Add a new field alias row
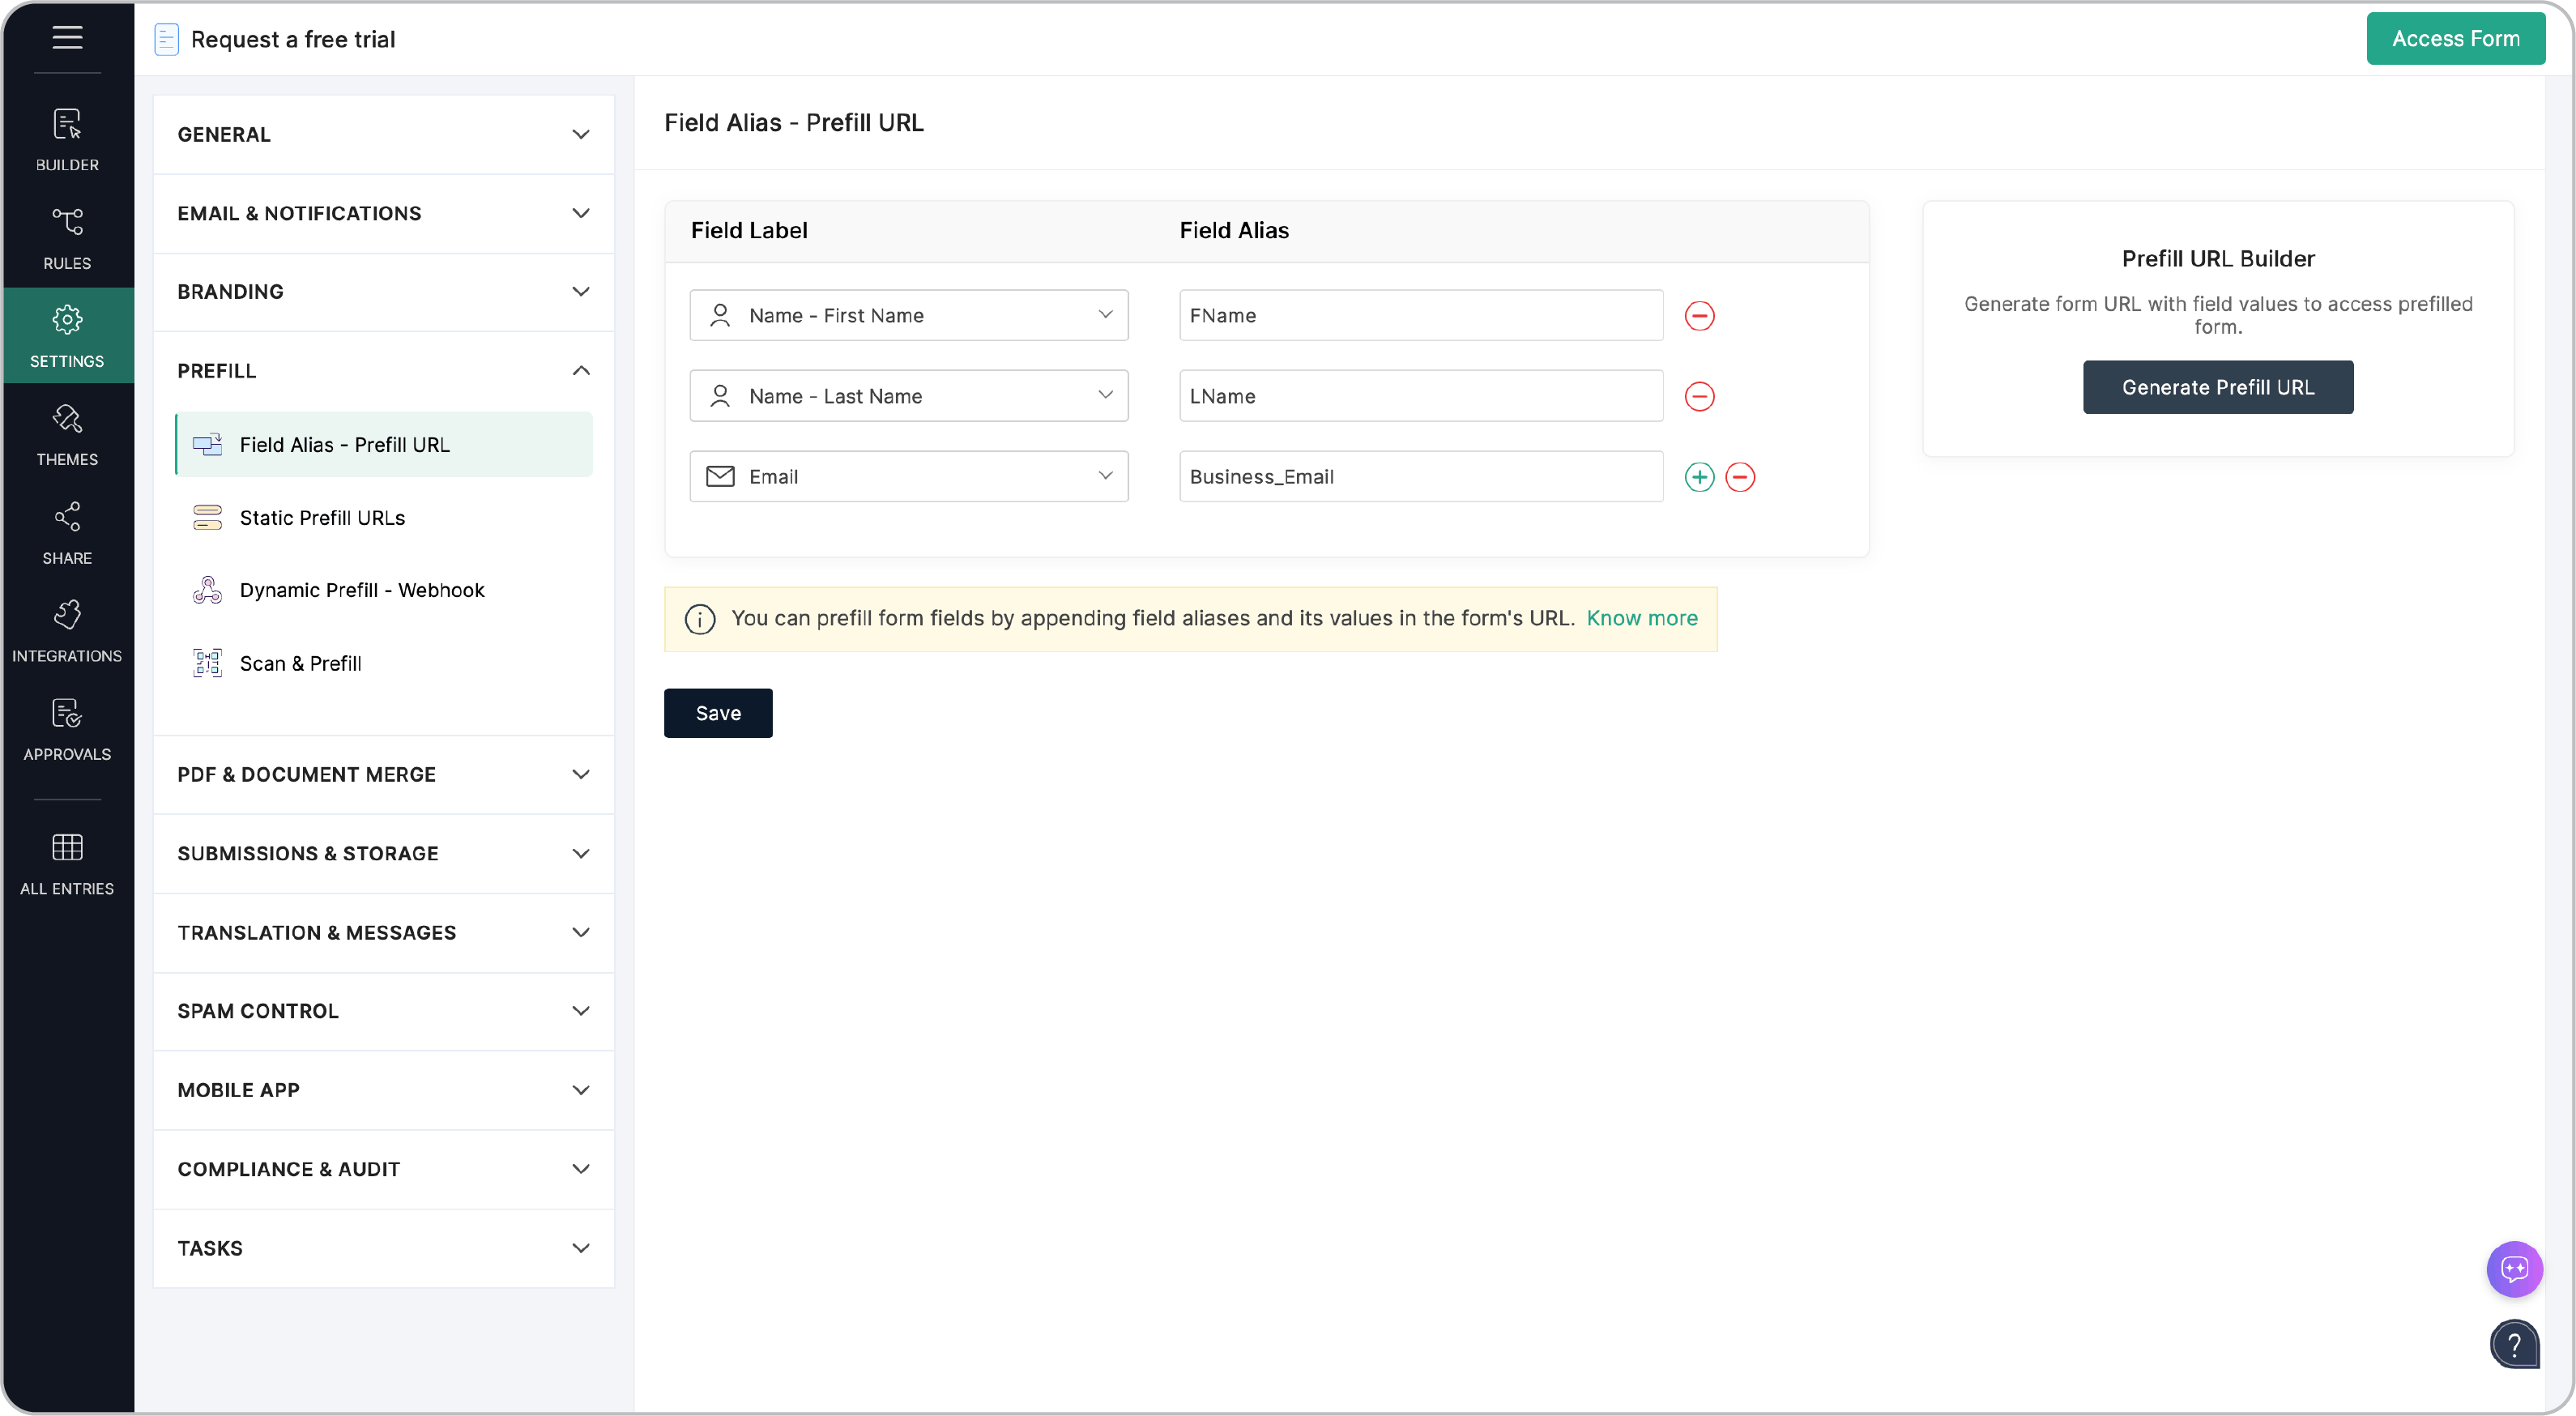Image resolution: width=2576 pixels, height=1416 pixels. click(x=1698, y=477)
